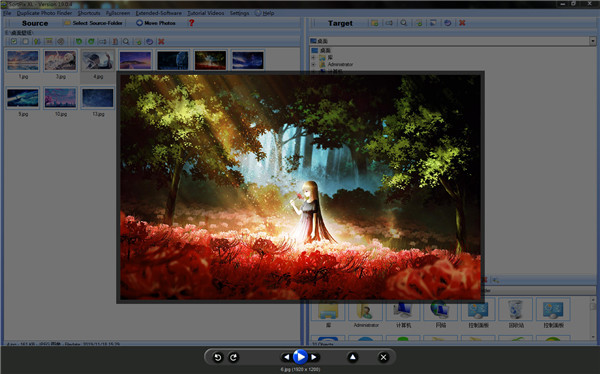Close the image preview with the round X

(383, 357)
